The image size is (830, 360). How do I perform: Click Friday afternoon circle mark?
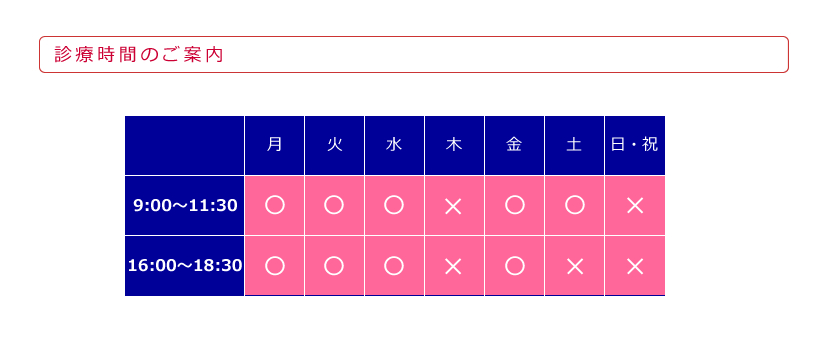(514, 265)
